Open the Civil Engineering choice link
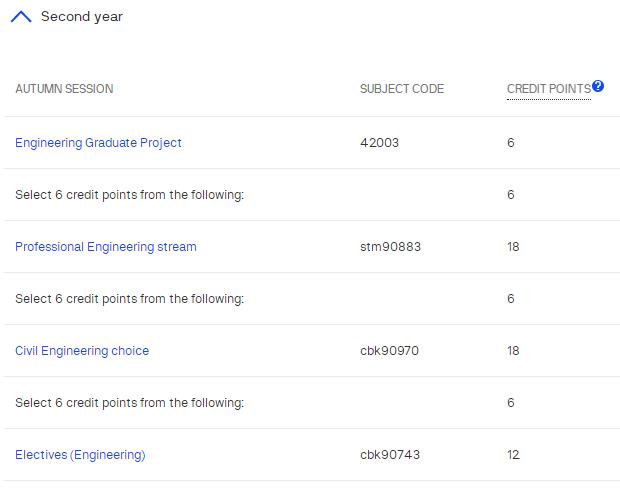The height and width of the screenshot is (488, 620). point(82,351)
